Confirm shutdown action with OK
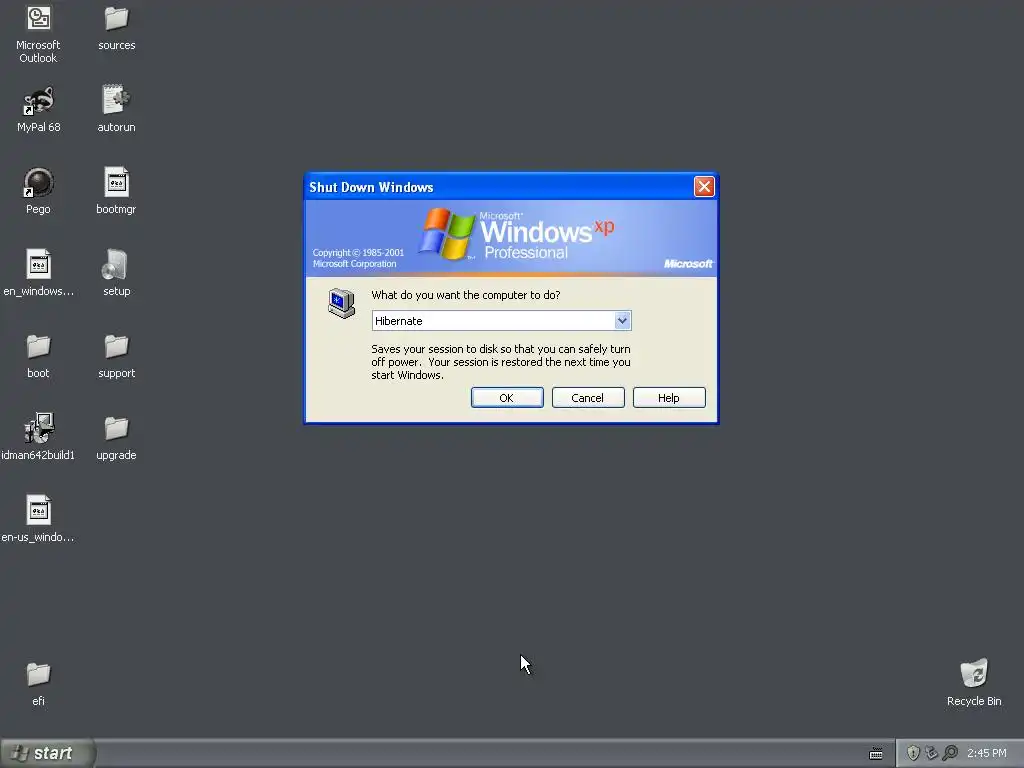This screenshot has width=1024, height=768. 507,398
